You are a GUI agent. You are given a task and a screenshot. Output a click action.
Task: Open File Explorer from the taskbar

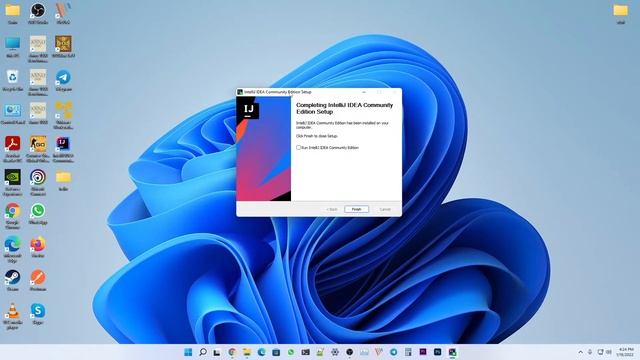pyautogui.click(x=247, y=352)
